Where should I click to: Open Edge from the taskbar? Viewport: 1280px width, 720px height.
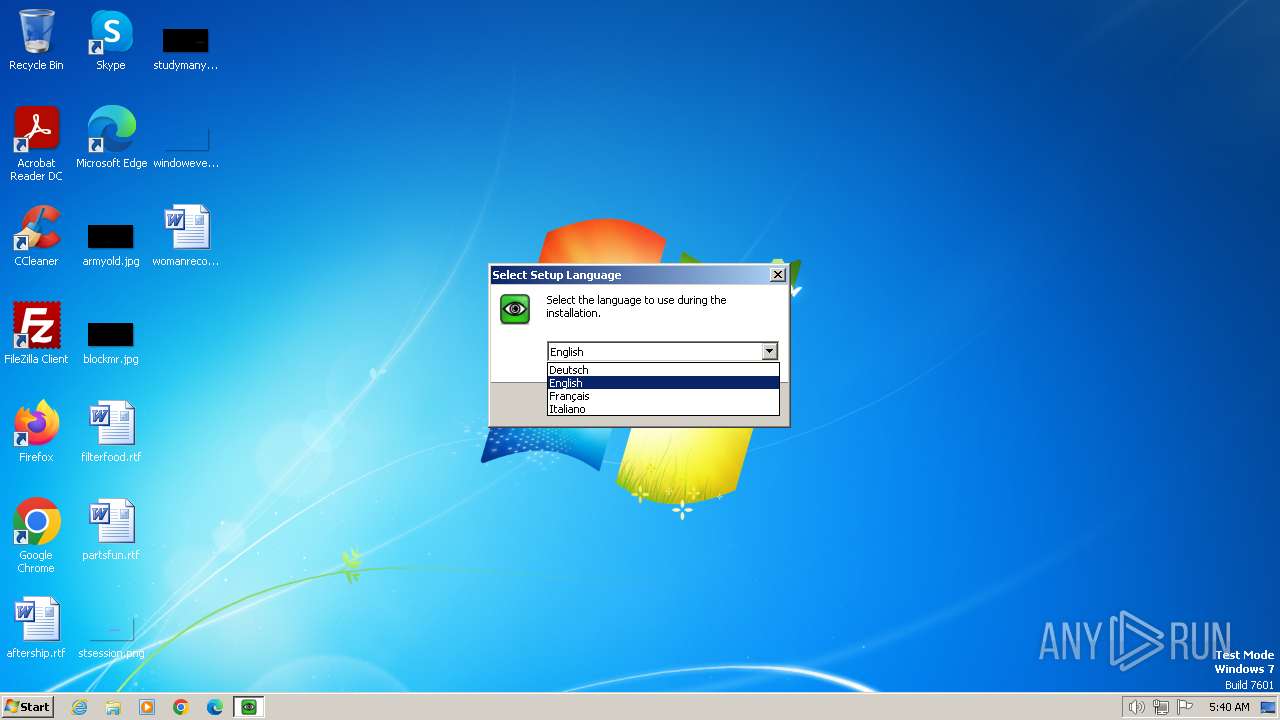[x=215, y=707]
